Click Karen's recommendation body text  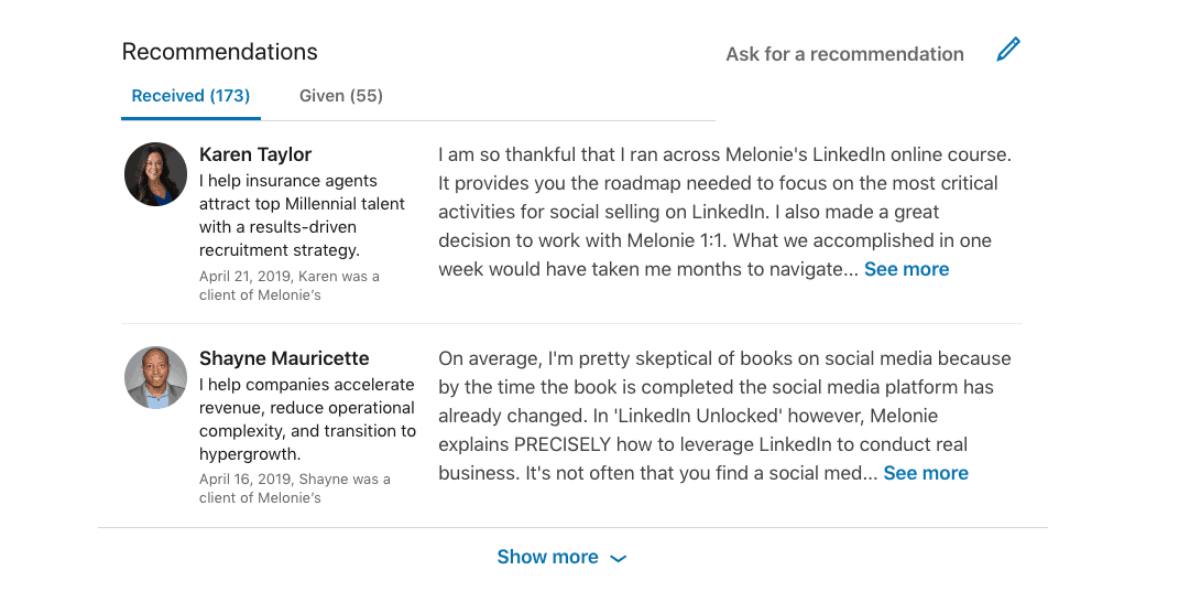click(724, 212)
